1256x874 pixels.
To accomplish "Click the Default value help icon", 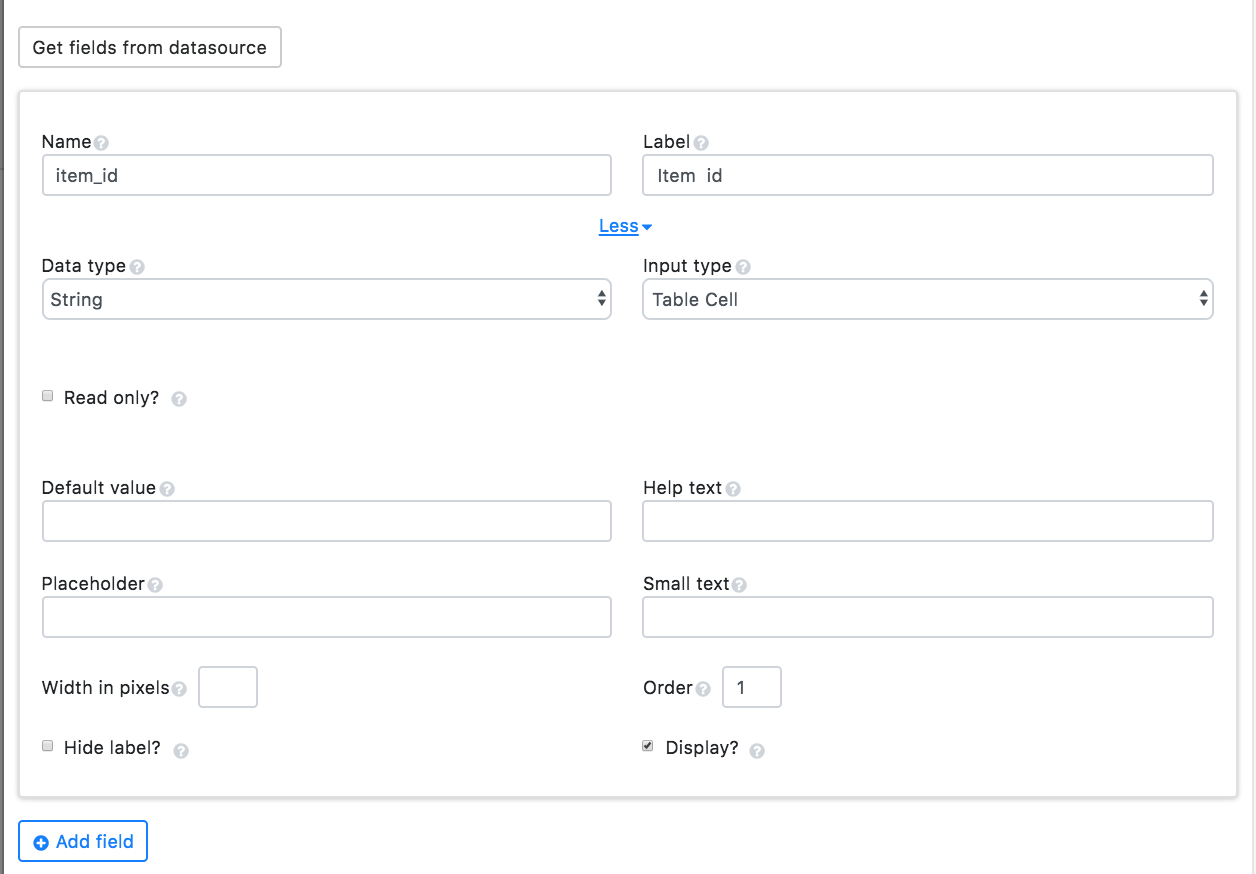I will (x=167, y=489).
